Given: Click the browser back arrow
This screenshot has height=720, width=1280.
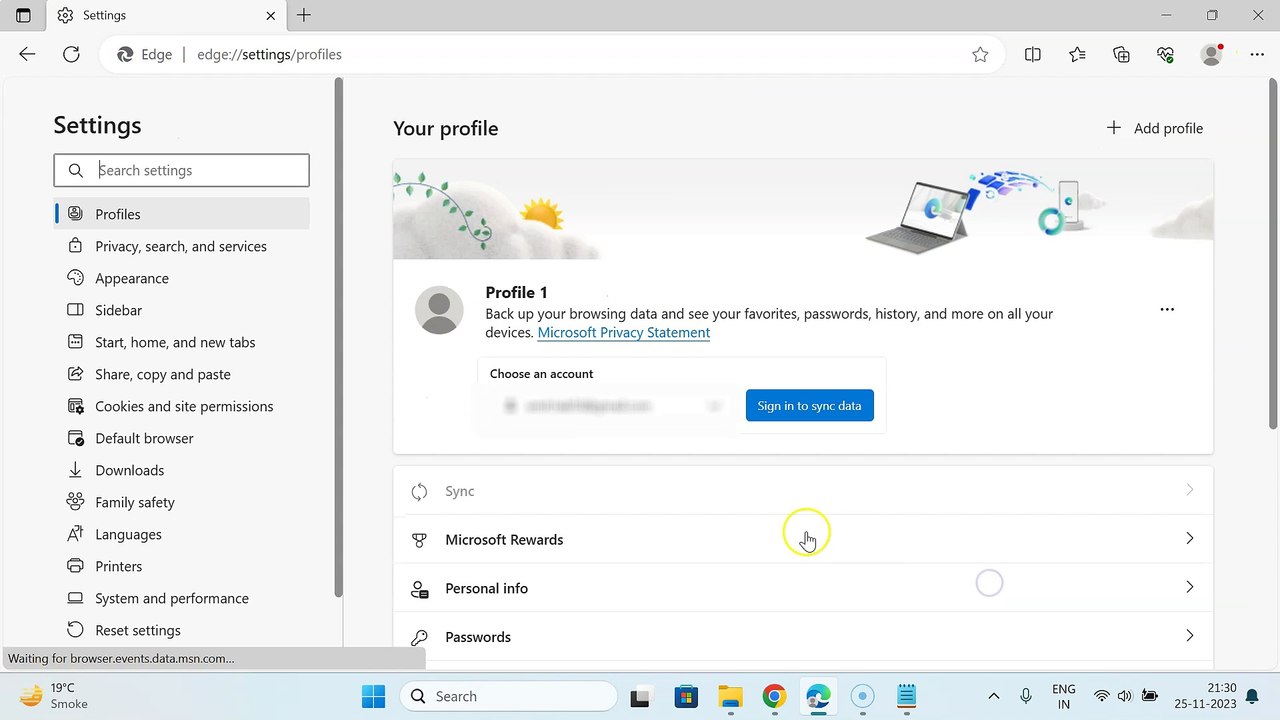Looking at the screenshot, I should [27, 54].
